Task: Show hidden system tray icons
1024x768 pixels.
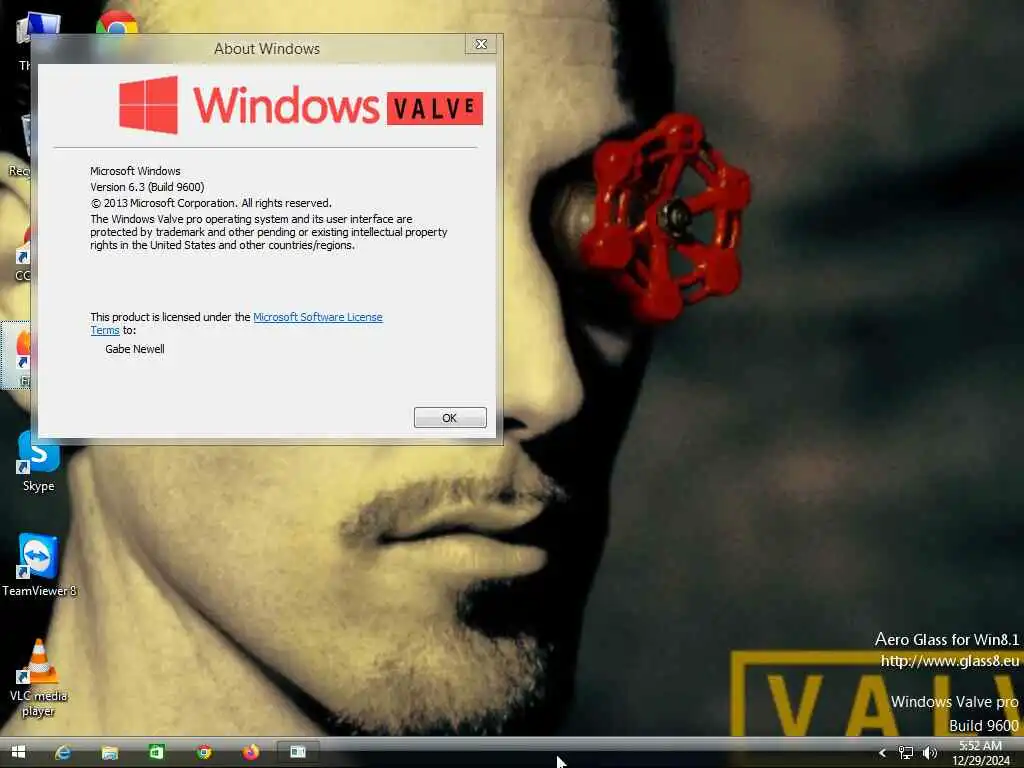Action: pyautogui.click(x=882, y=753)
